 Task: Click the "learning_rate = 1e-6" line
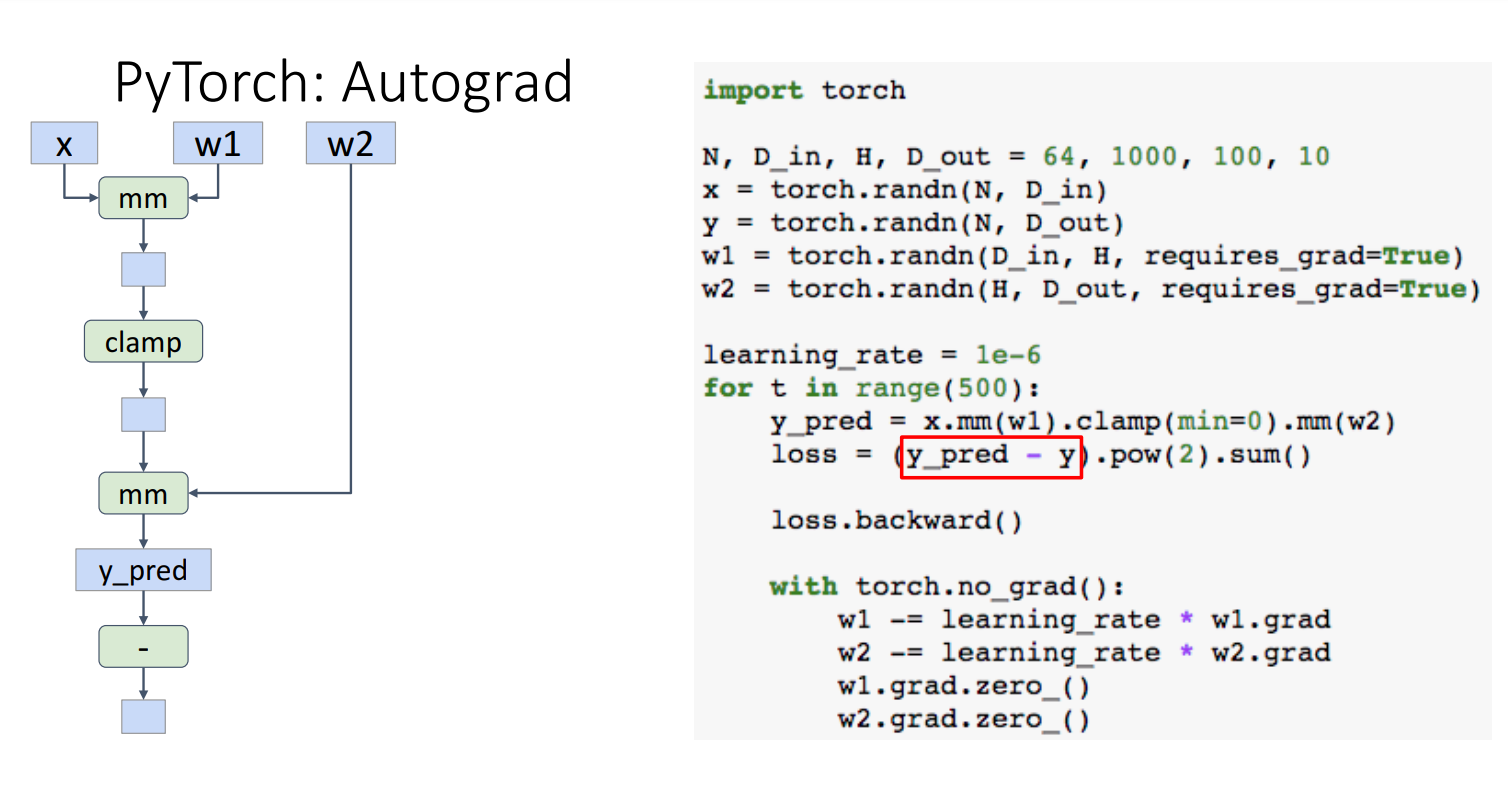coord(871,355)
